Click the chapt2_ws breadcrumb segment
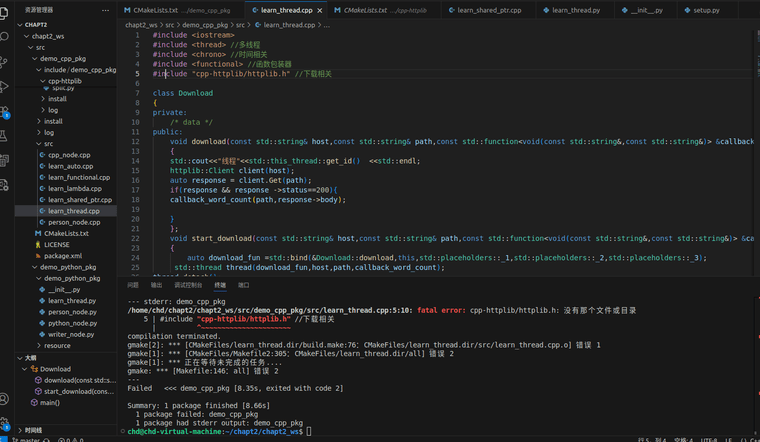 click(141, 25)
